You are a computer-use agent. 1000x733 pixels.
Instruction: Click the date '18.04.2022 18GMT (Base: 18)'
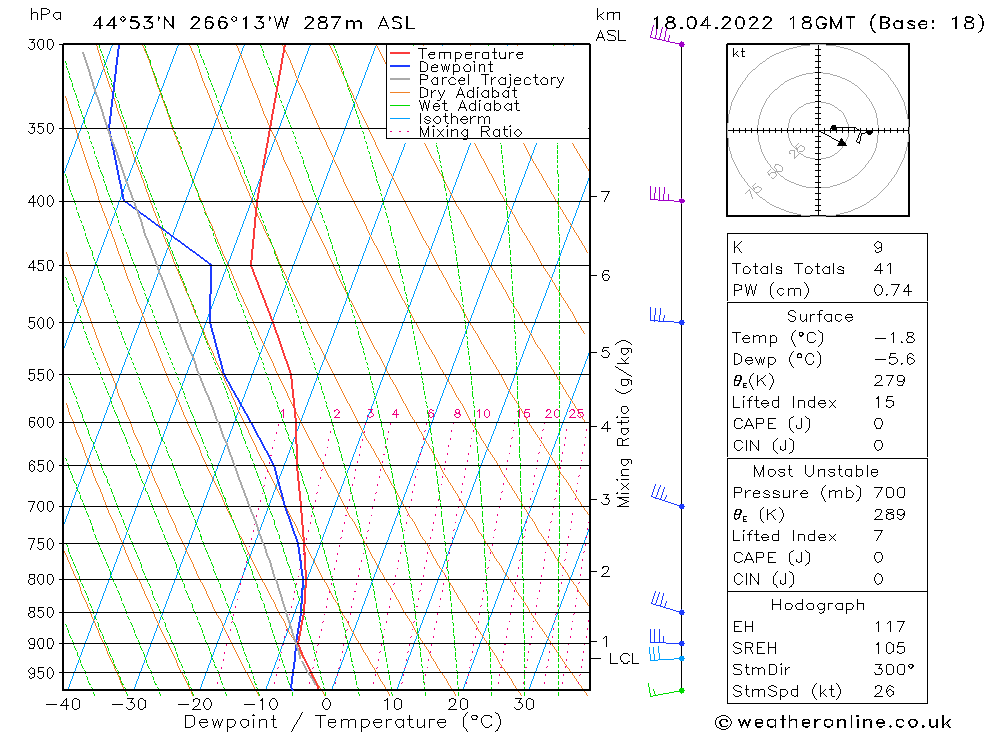click(818, 23)
